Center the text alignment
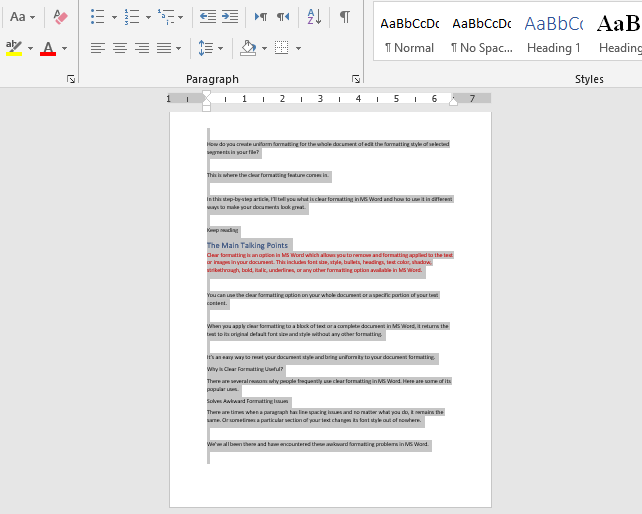This screenshot has width=642, height=514. click(x=120, y=48)
